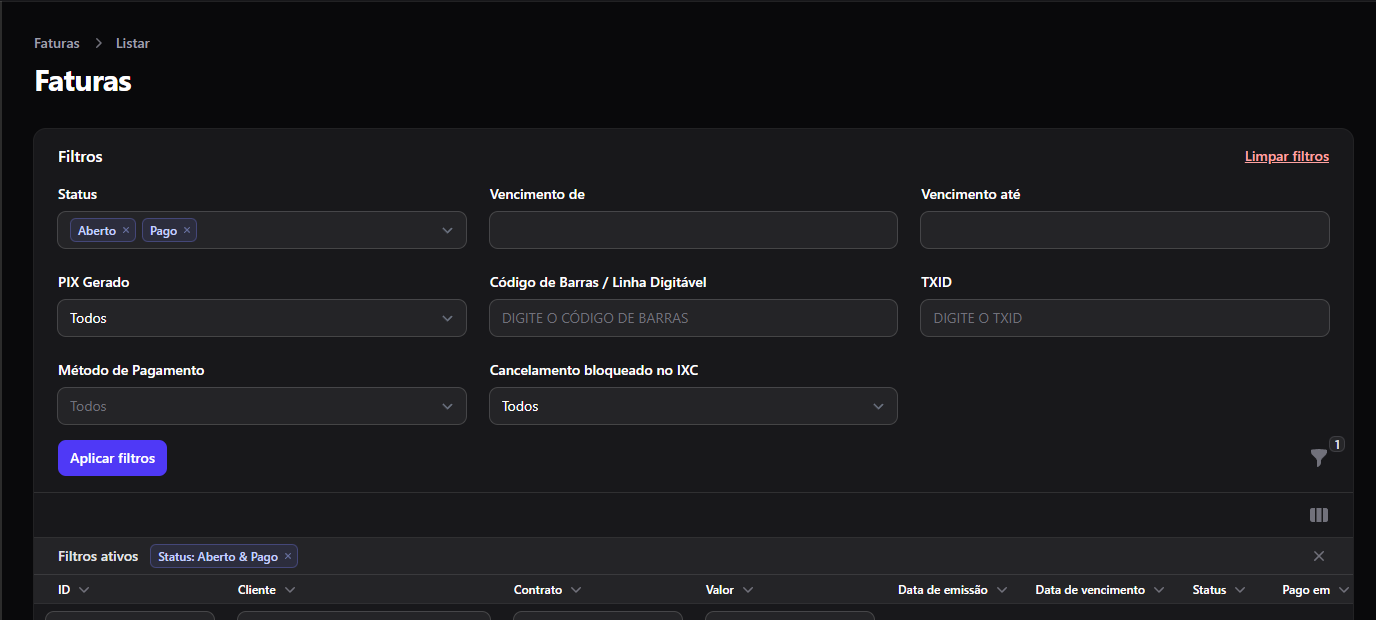Click the Aplicar filtros button
The width and height of the screenshot is (1376, 620).
(112, 458)
